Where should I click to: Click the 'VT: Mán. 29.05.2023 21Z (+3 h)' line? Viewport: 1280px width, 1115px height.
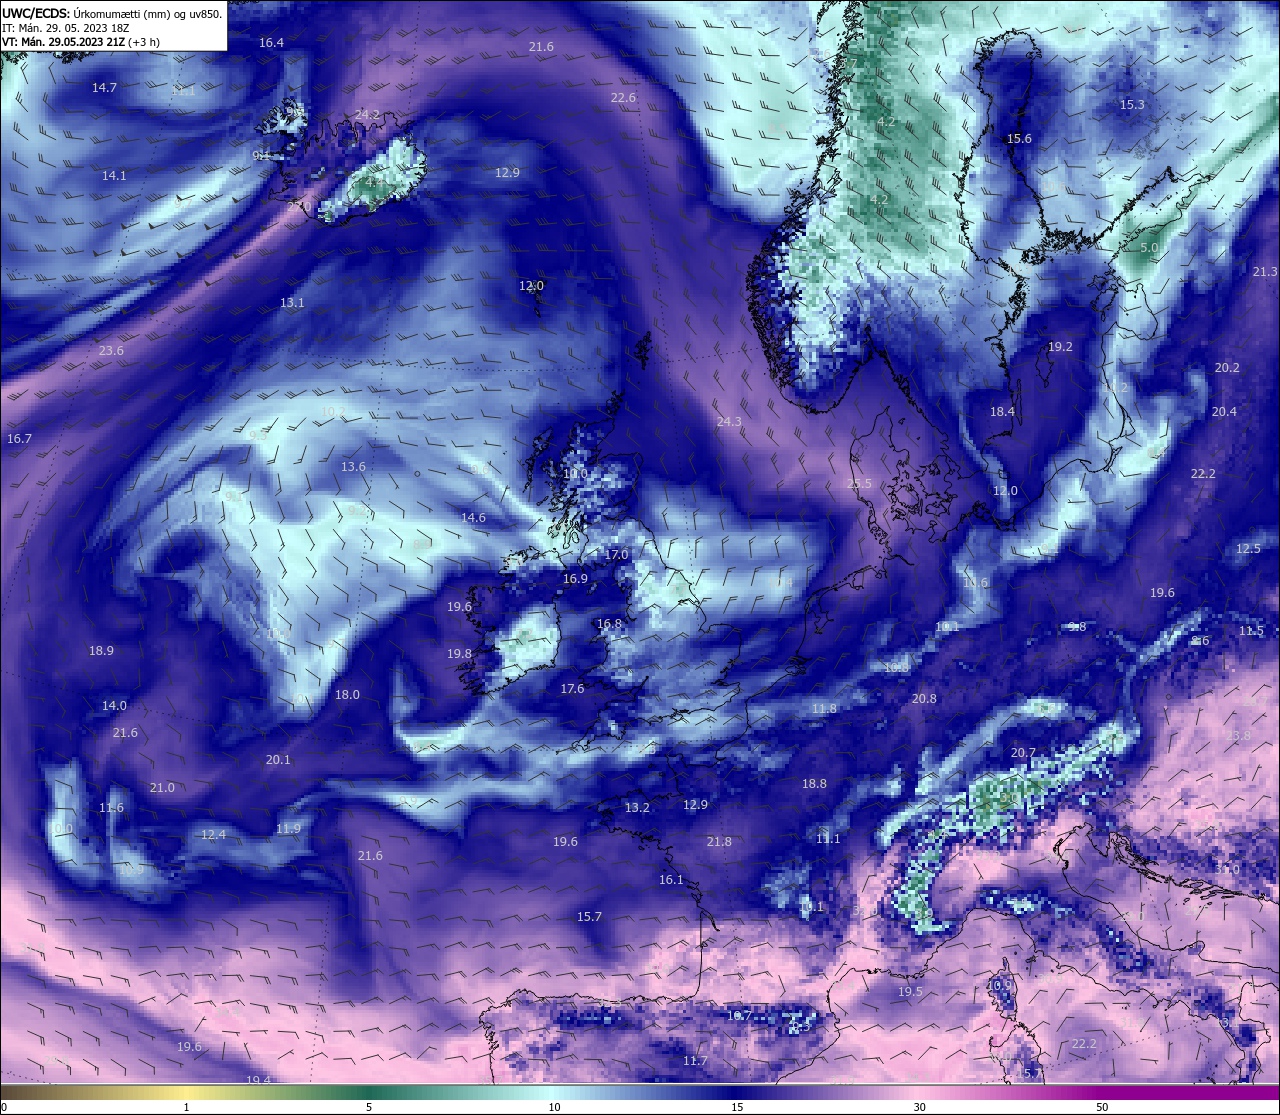coord(81,42)
